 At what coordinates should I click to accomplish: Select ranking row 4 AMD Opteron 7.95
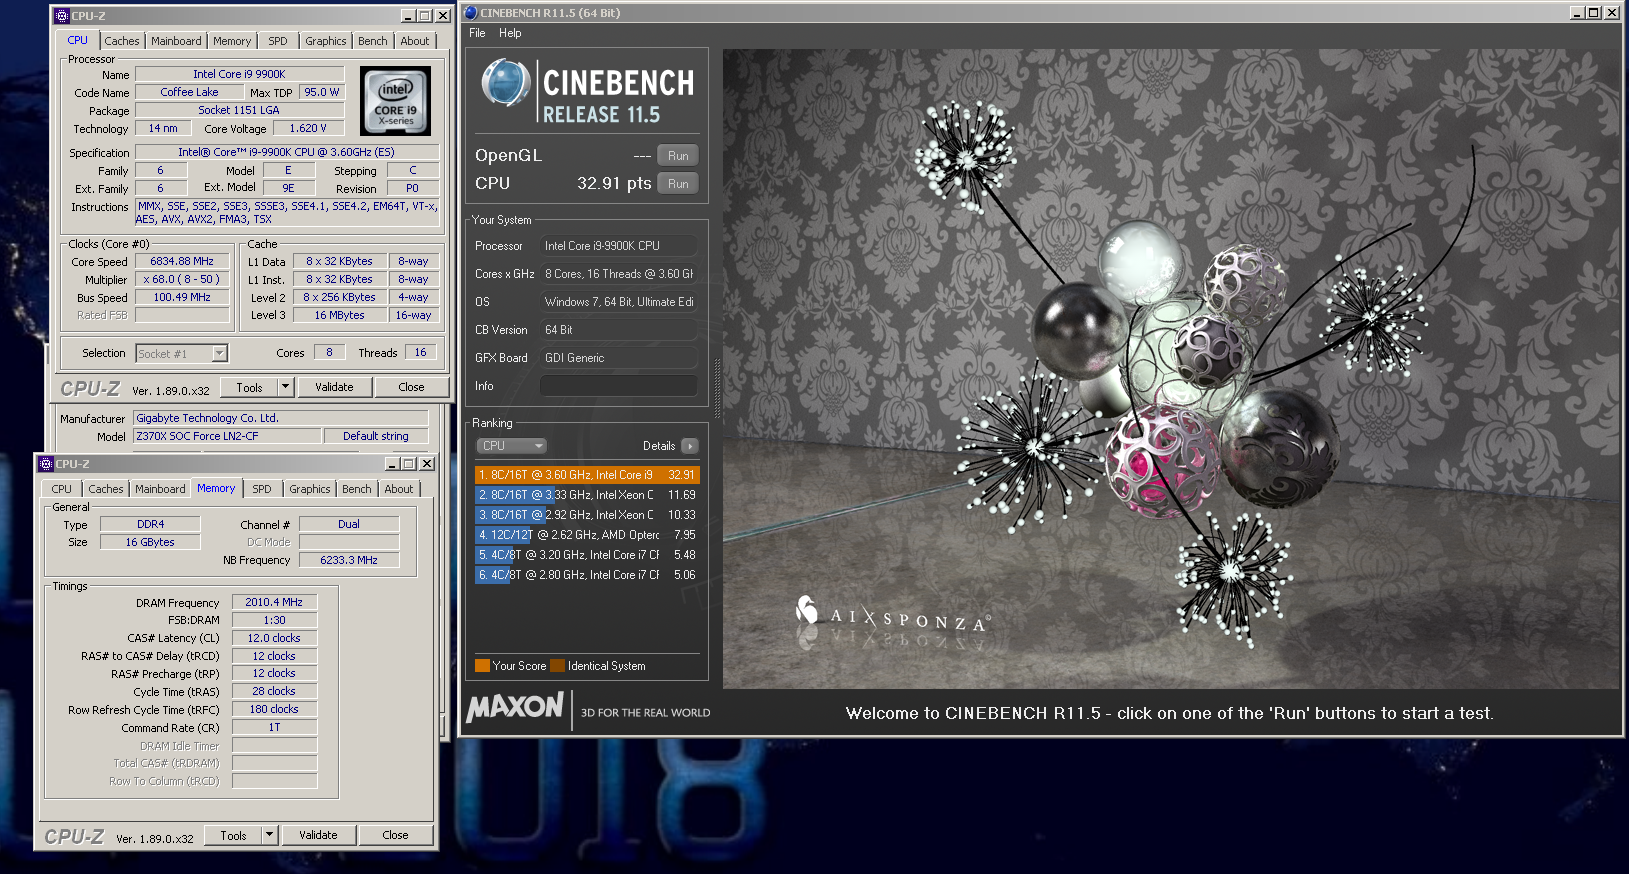[587, 535]
